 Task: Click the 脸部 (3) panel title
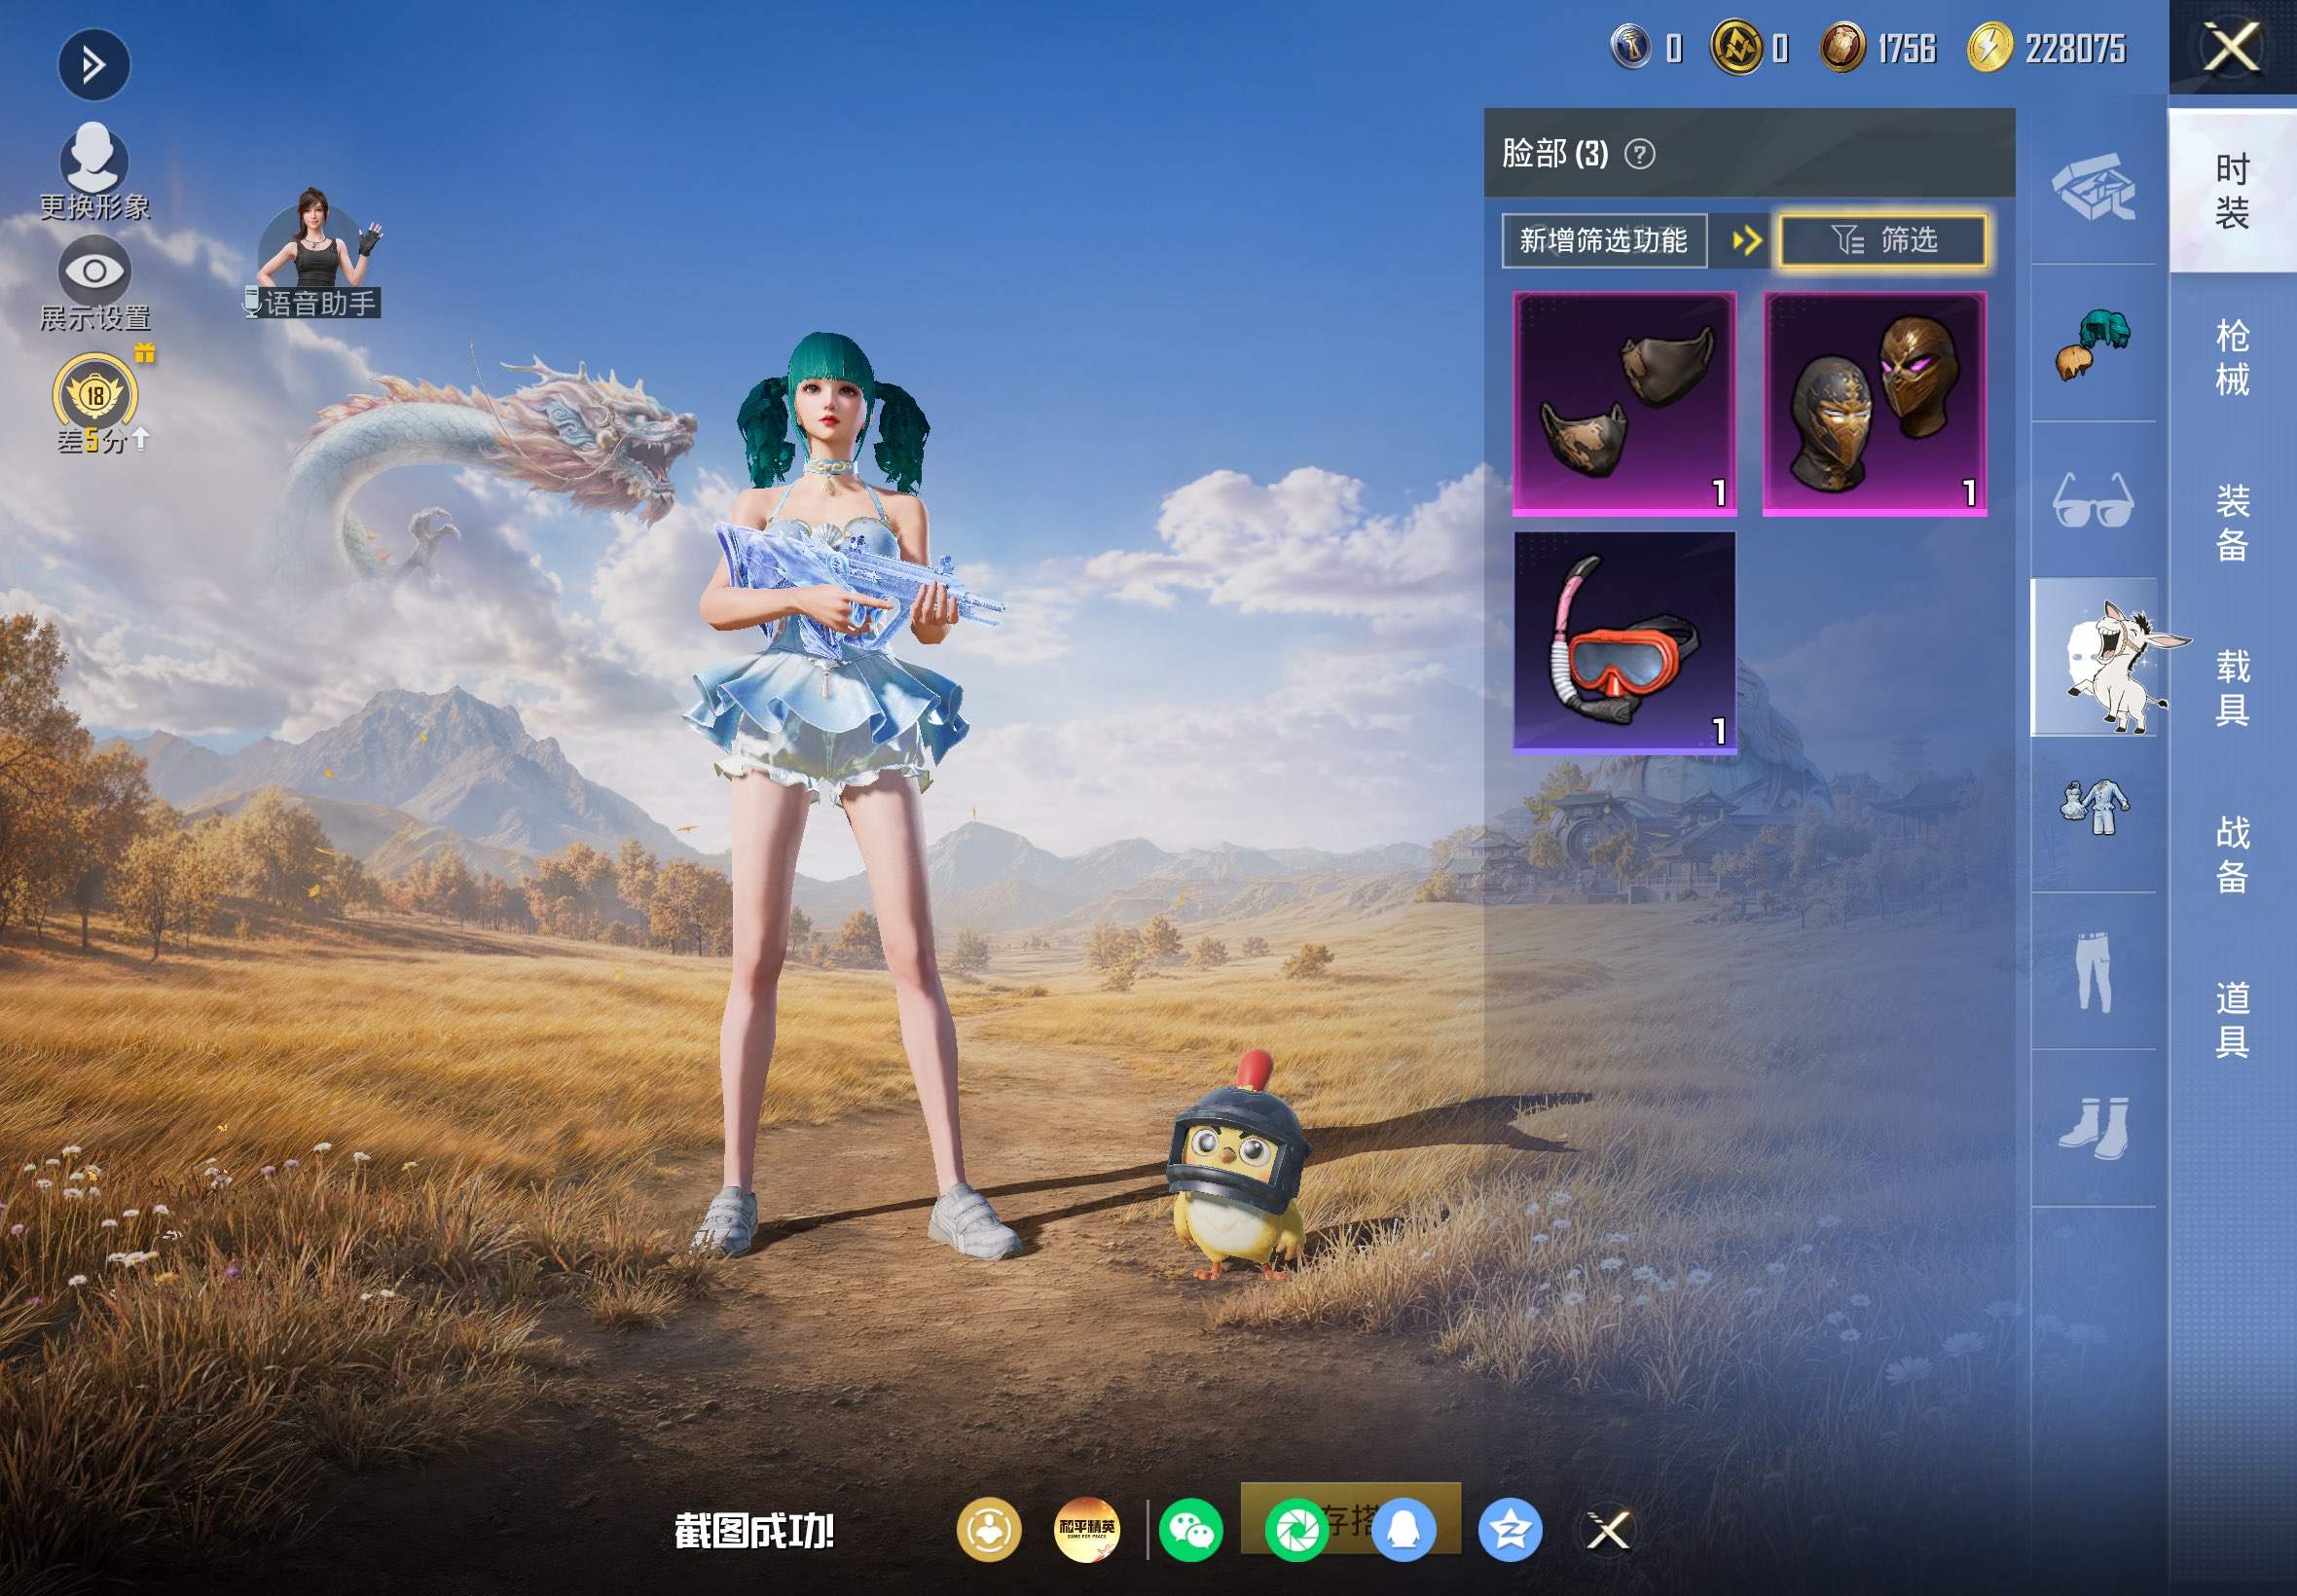(x=1555, y=154)
